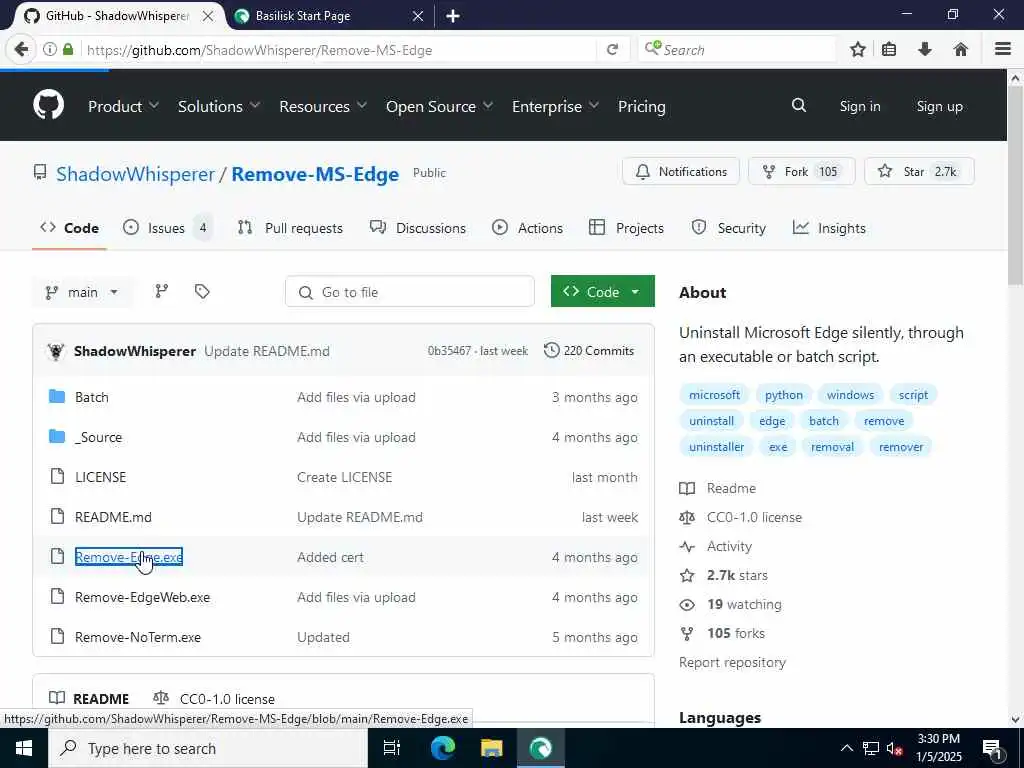The height and width of the screenshot is (768, 1024).
Task: Click the Pricing link in the header
Action: tap(641, 106)
